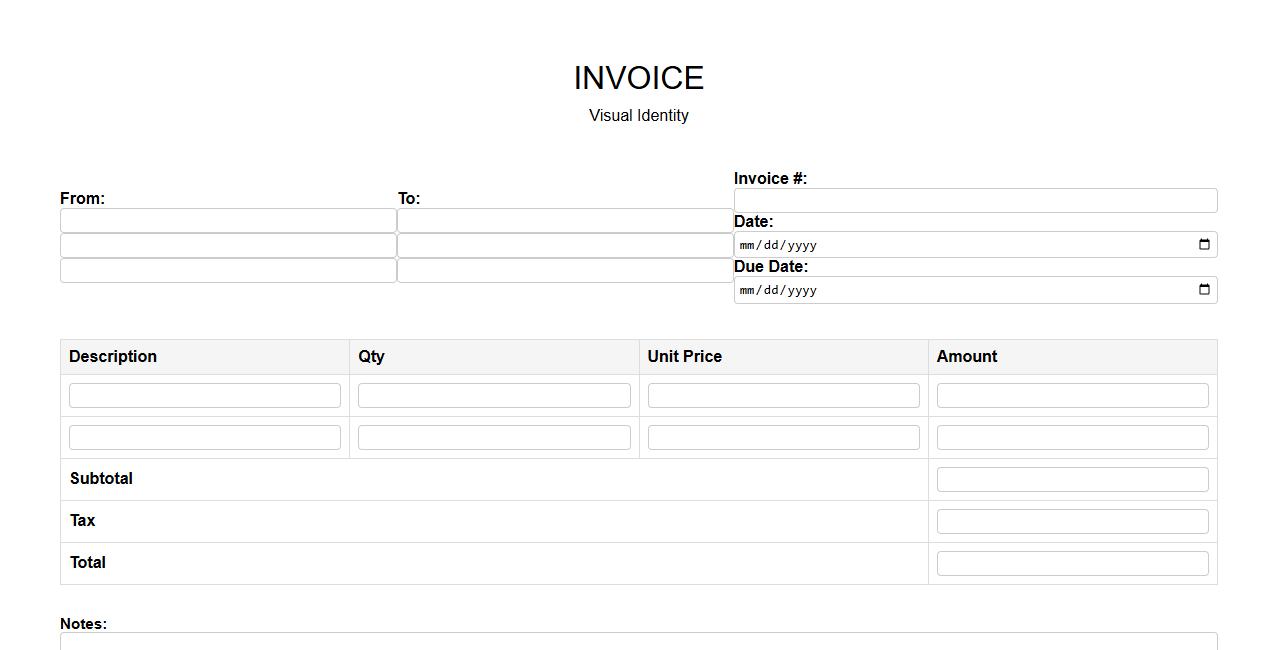
Task: Click the Tax amount field
Action: click(x=1072, y=522)
